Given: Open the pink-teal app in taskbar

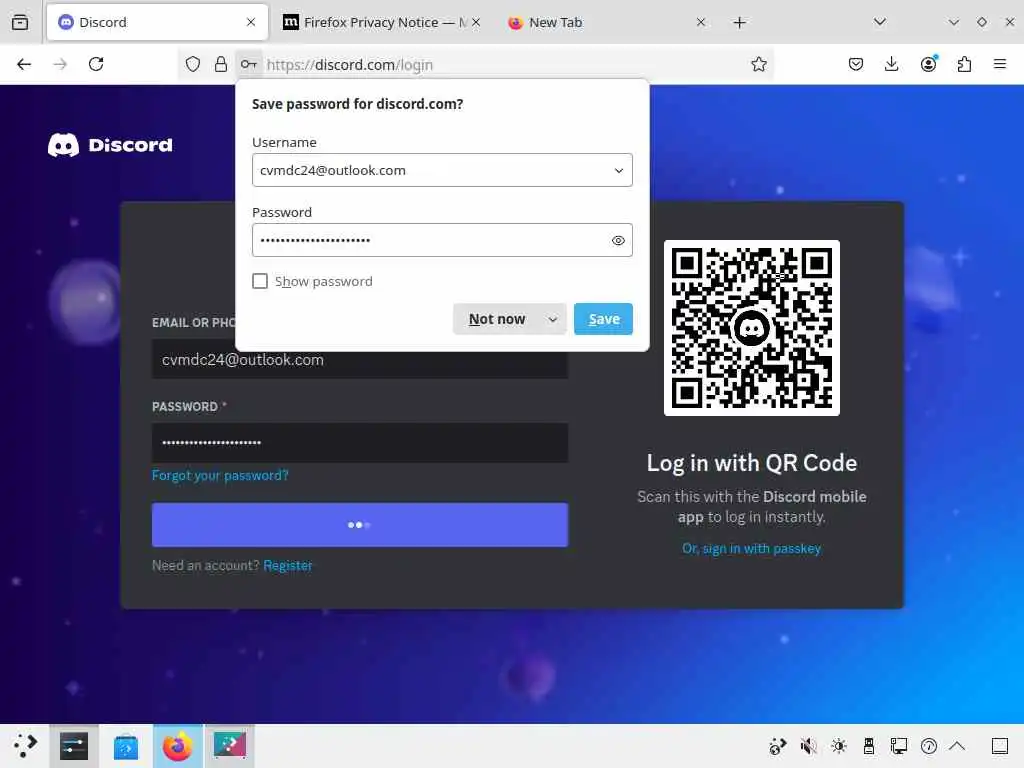Looking at the screenshot, I should (x=229, y=746).
